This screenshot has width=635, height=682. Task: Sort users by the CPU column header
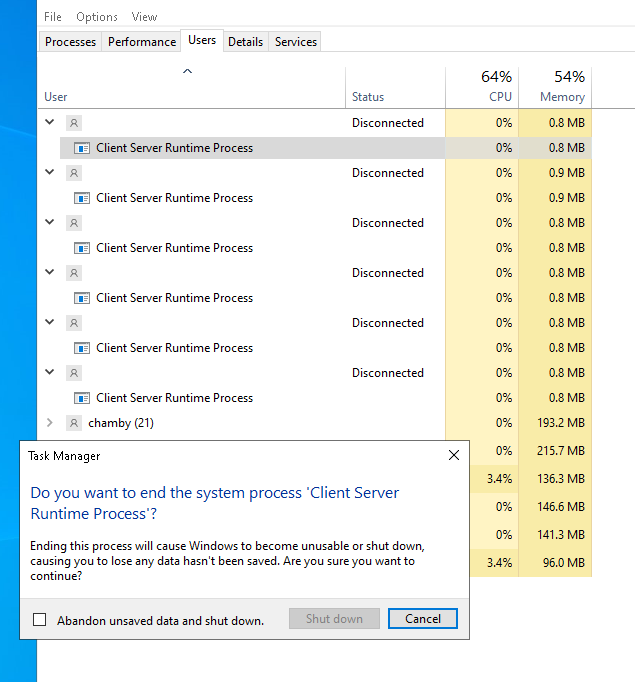click(500, 97)
